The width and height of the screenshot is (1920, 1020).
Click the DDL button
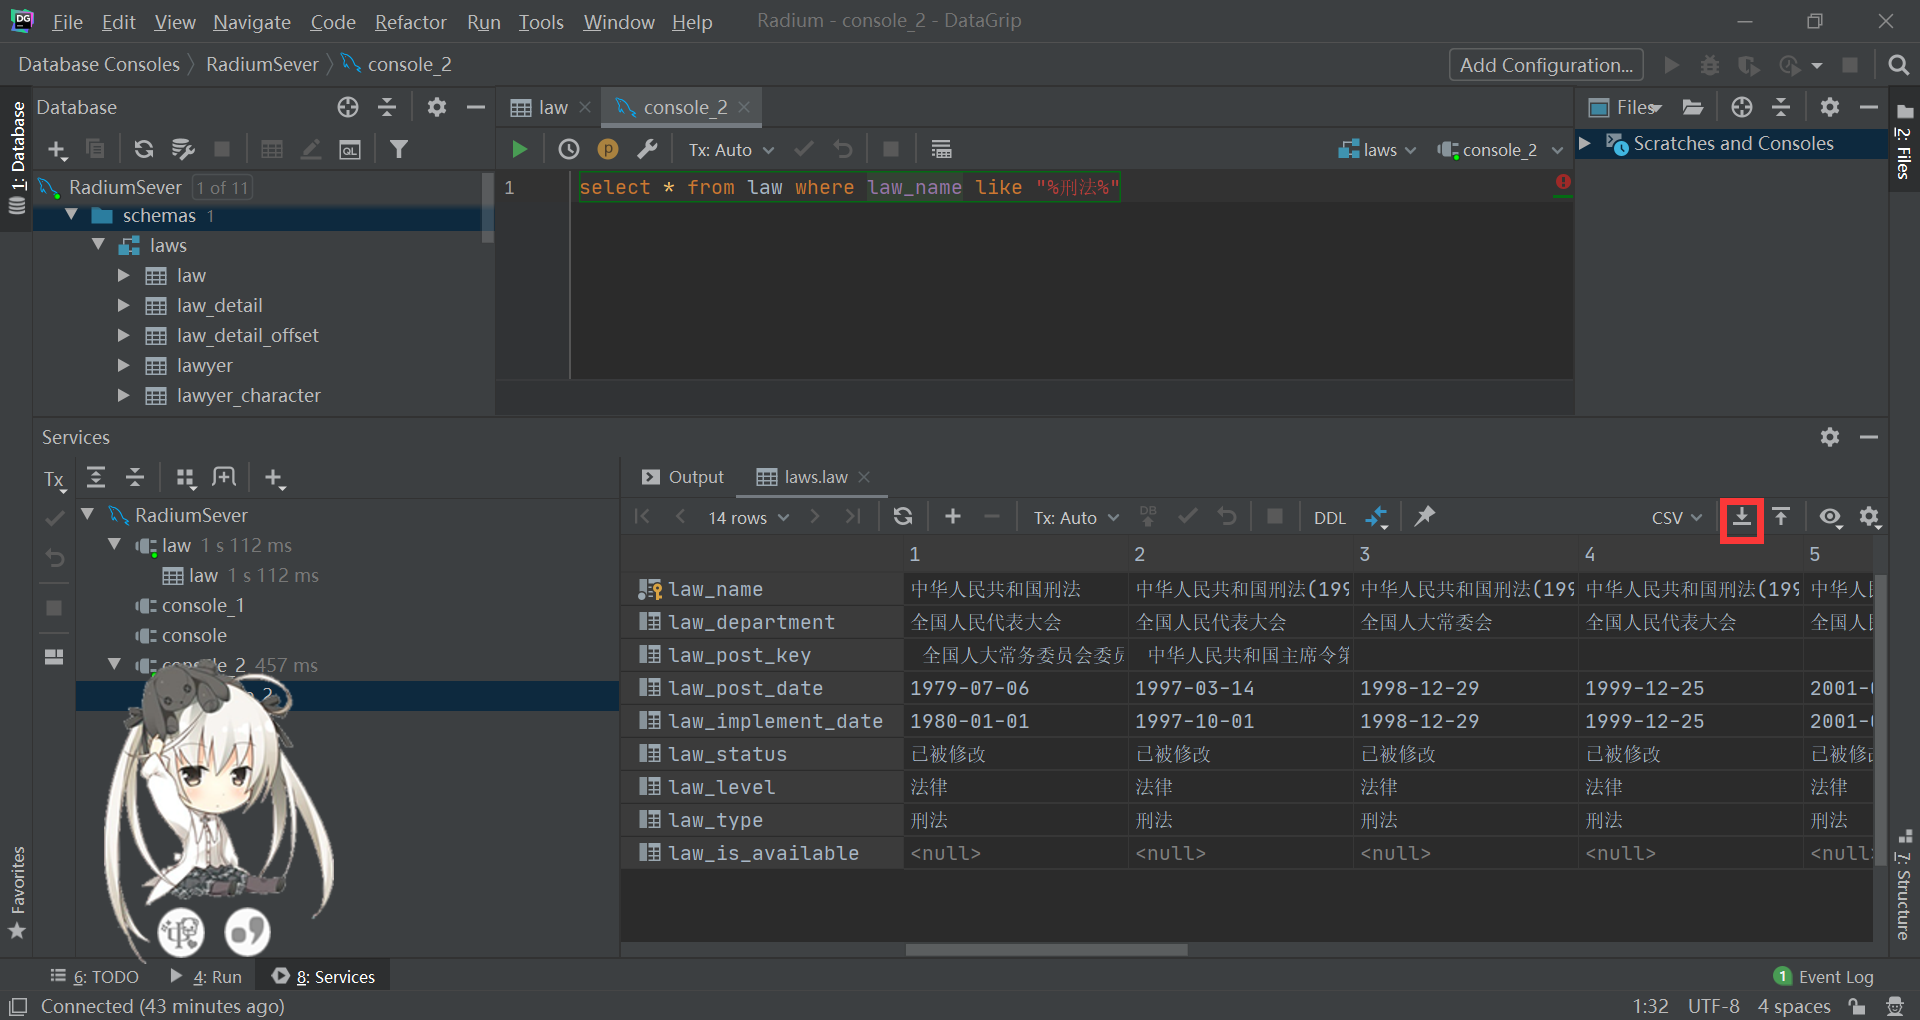coord(1329,517)
